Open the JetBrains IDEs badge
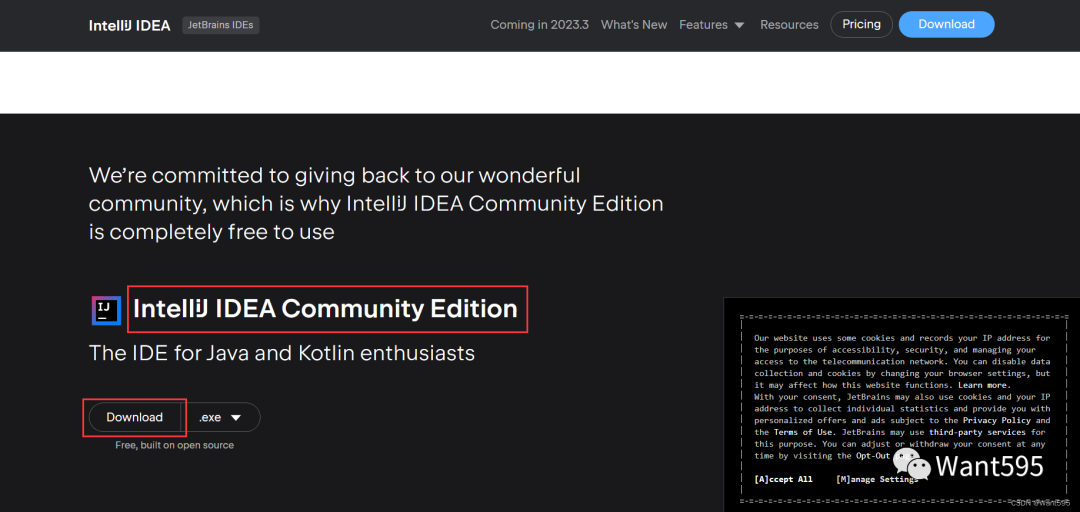Screen dimensions: 1080x512 (x=220, y=25)
